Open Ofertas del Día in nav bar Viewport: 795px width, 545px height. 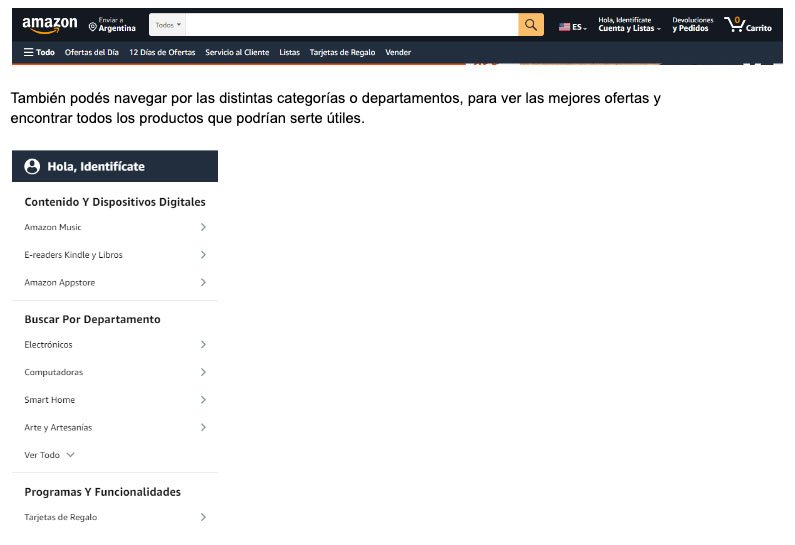[x=92, y=52]
